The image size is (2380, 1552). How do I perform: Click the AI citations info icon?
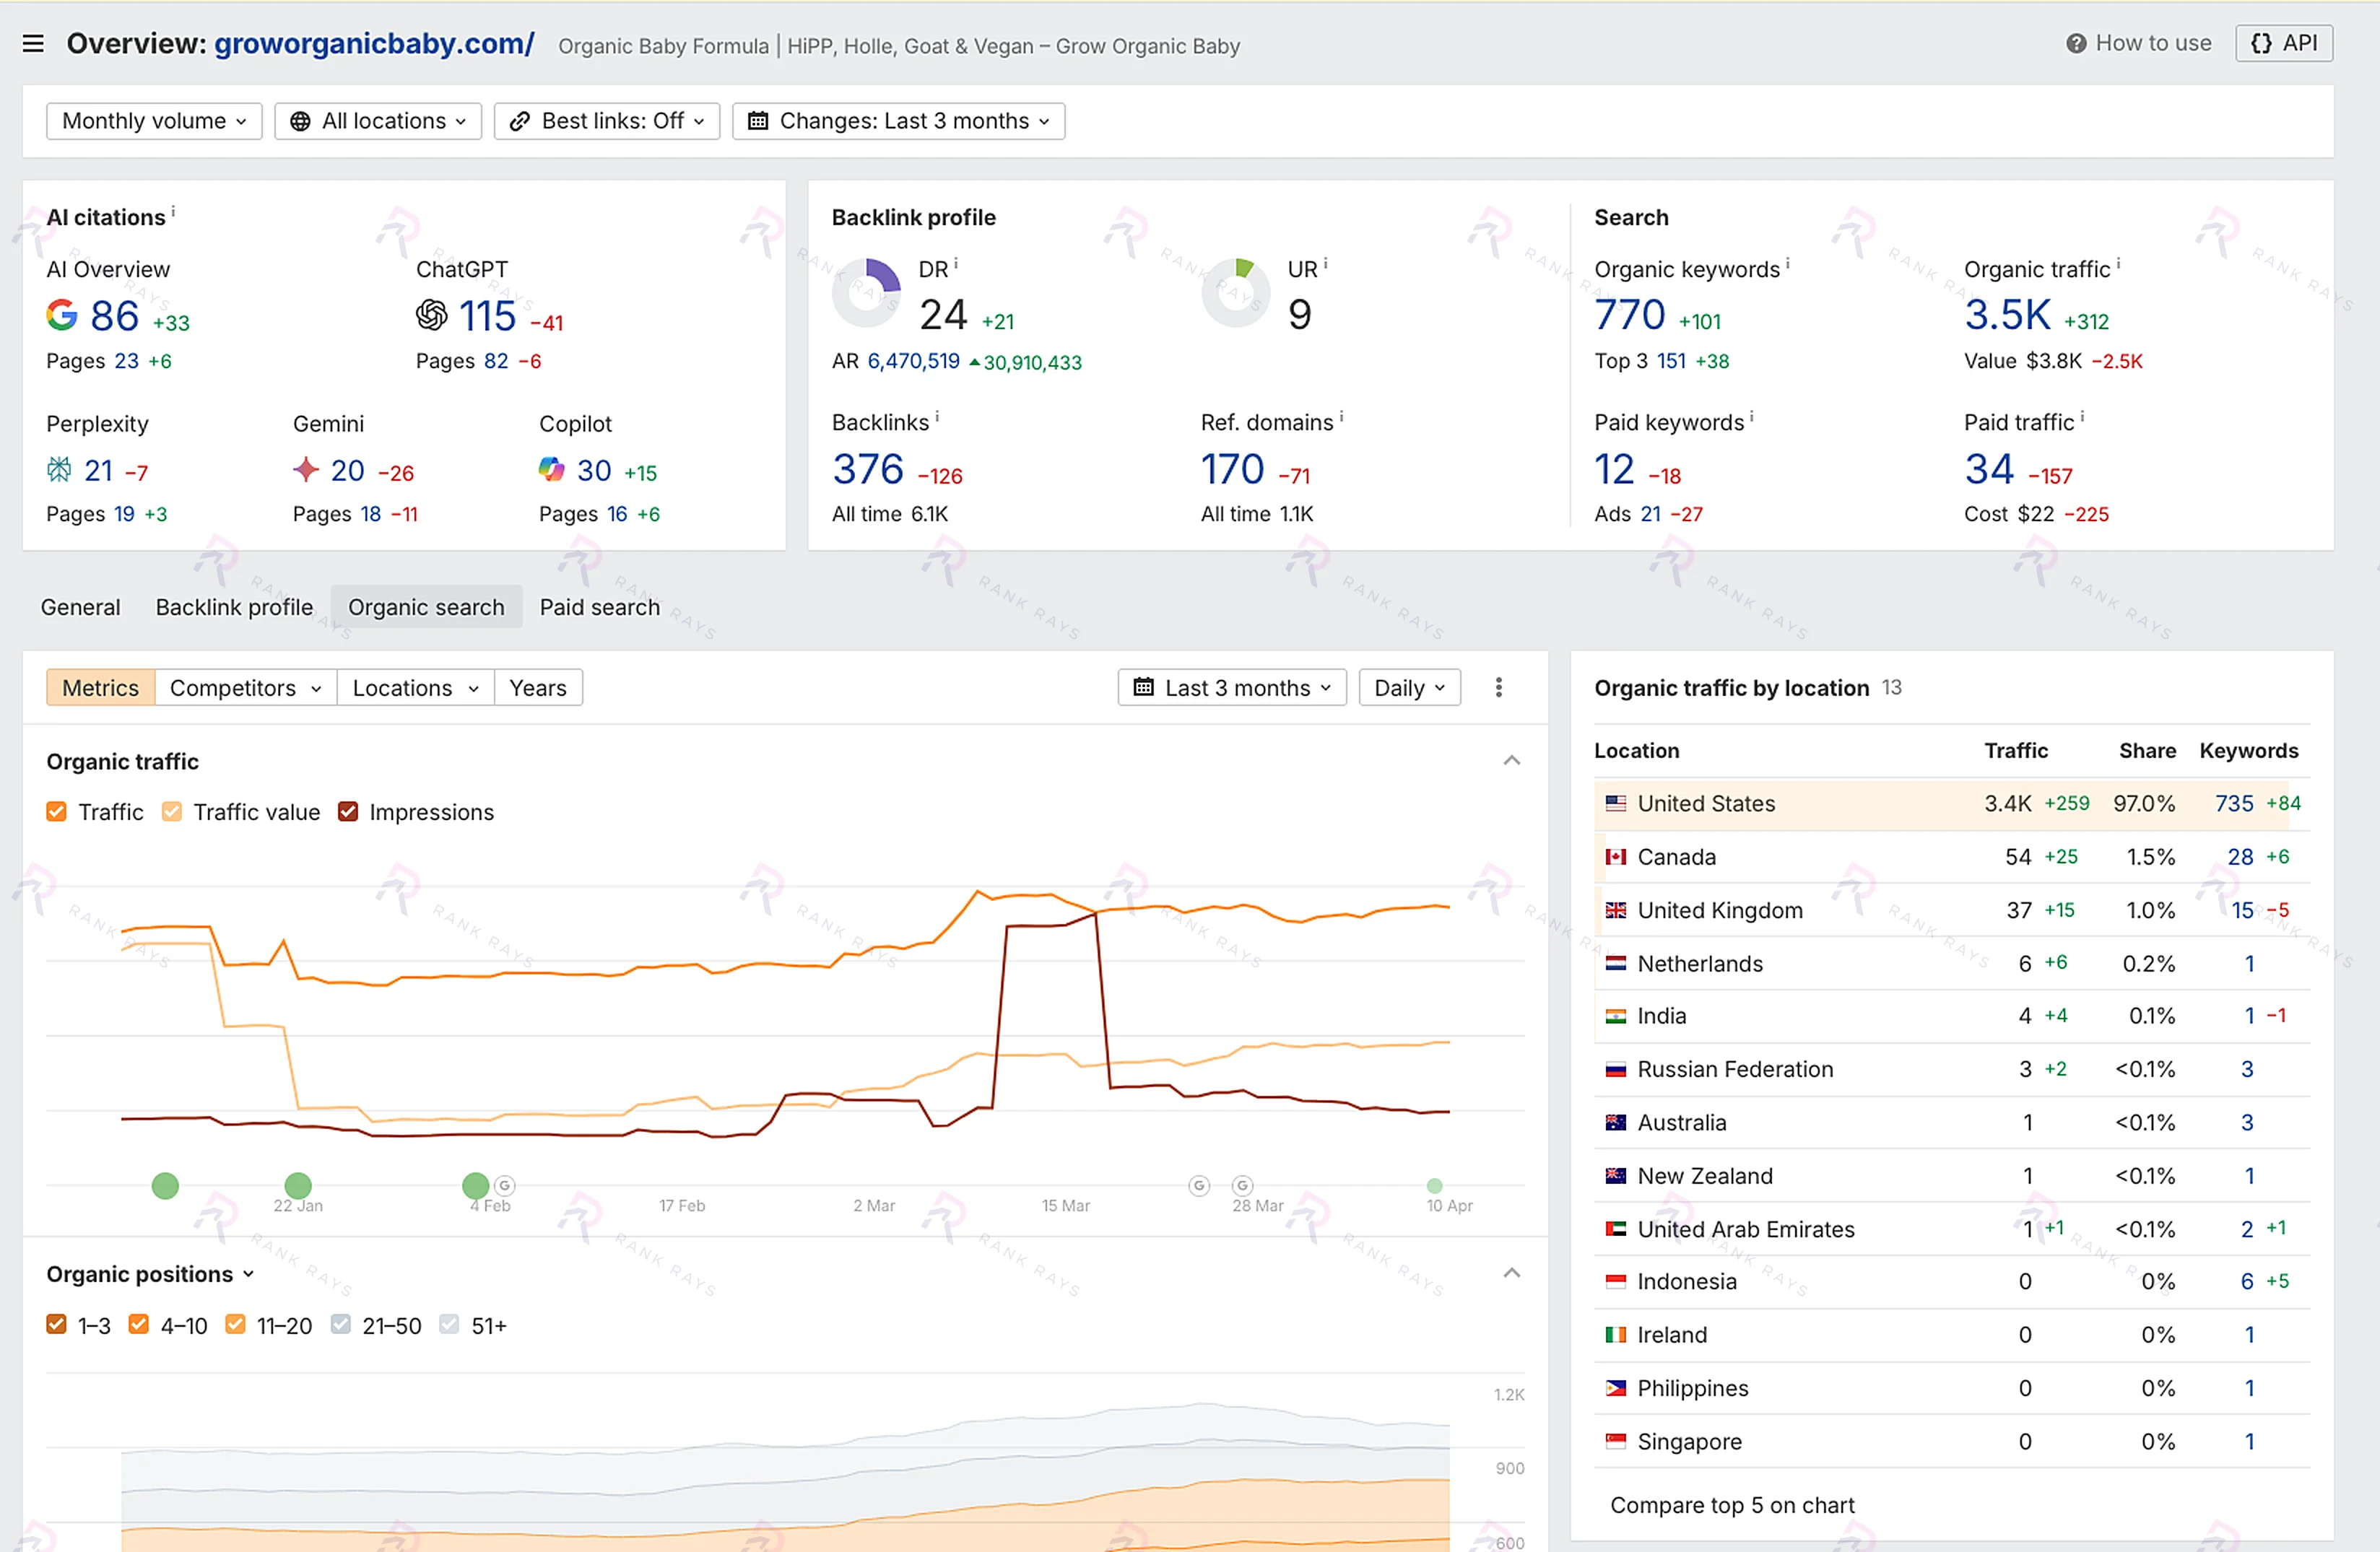pyautogui.click(x=173, y=212)
